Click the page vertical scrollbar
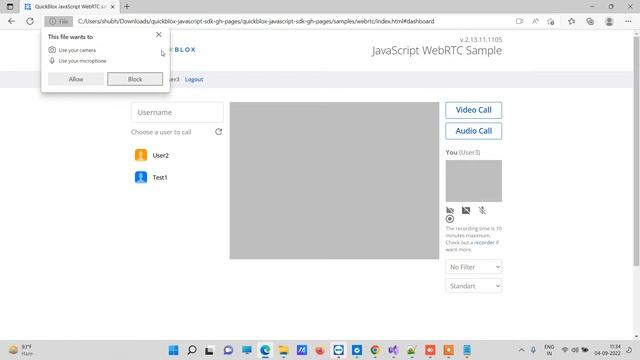640x360 pixels. point(636,151)
